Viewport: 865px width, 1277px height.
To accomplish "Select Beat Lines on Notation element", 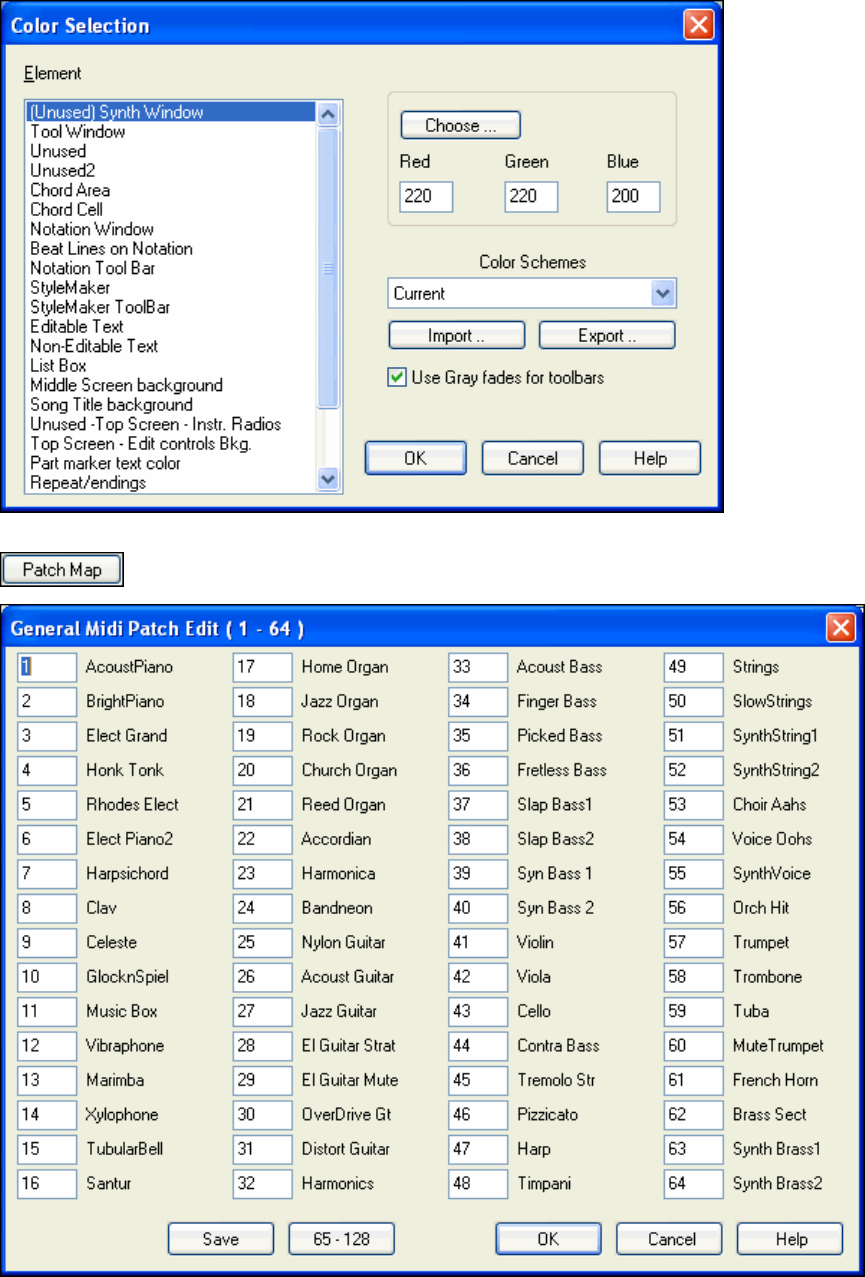I will [171, 248].
